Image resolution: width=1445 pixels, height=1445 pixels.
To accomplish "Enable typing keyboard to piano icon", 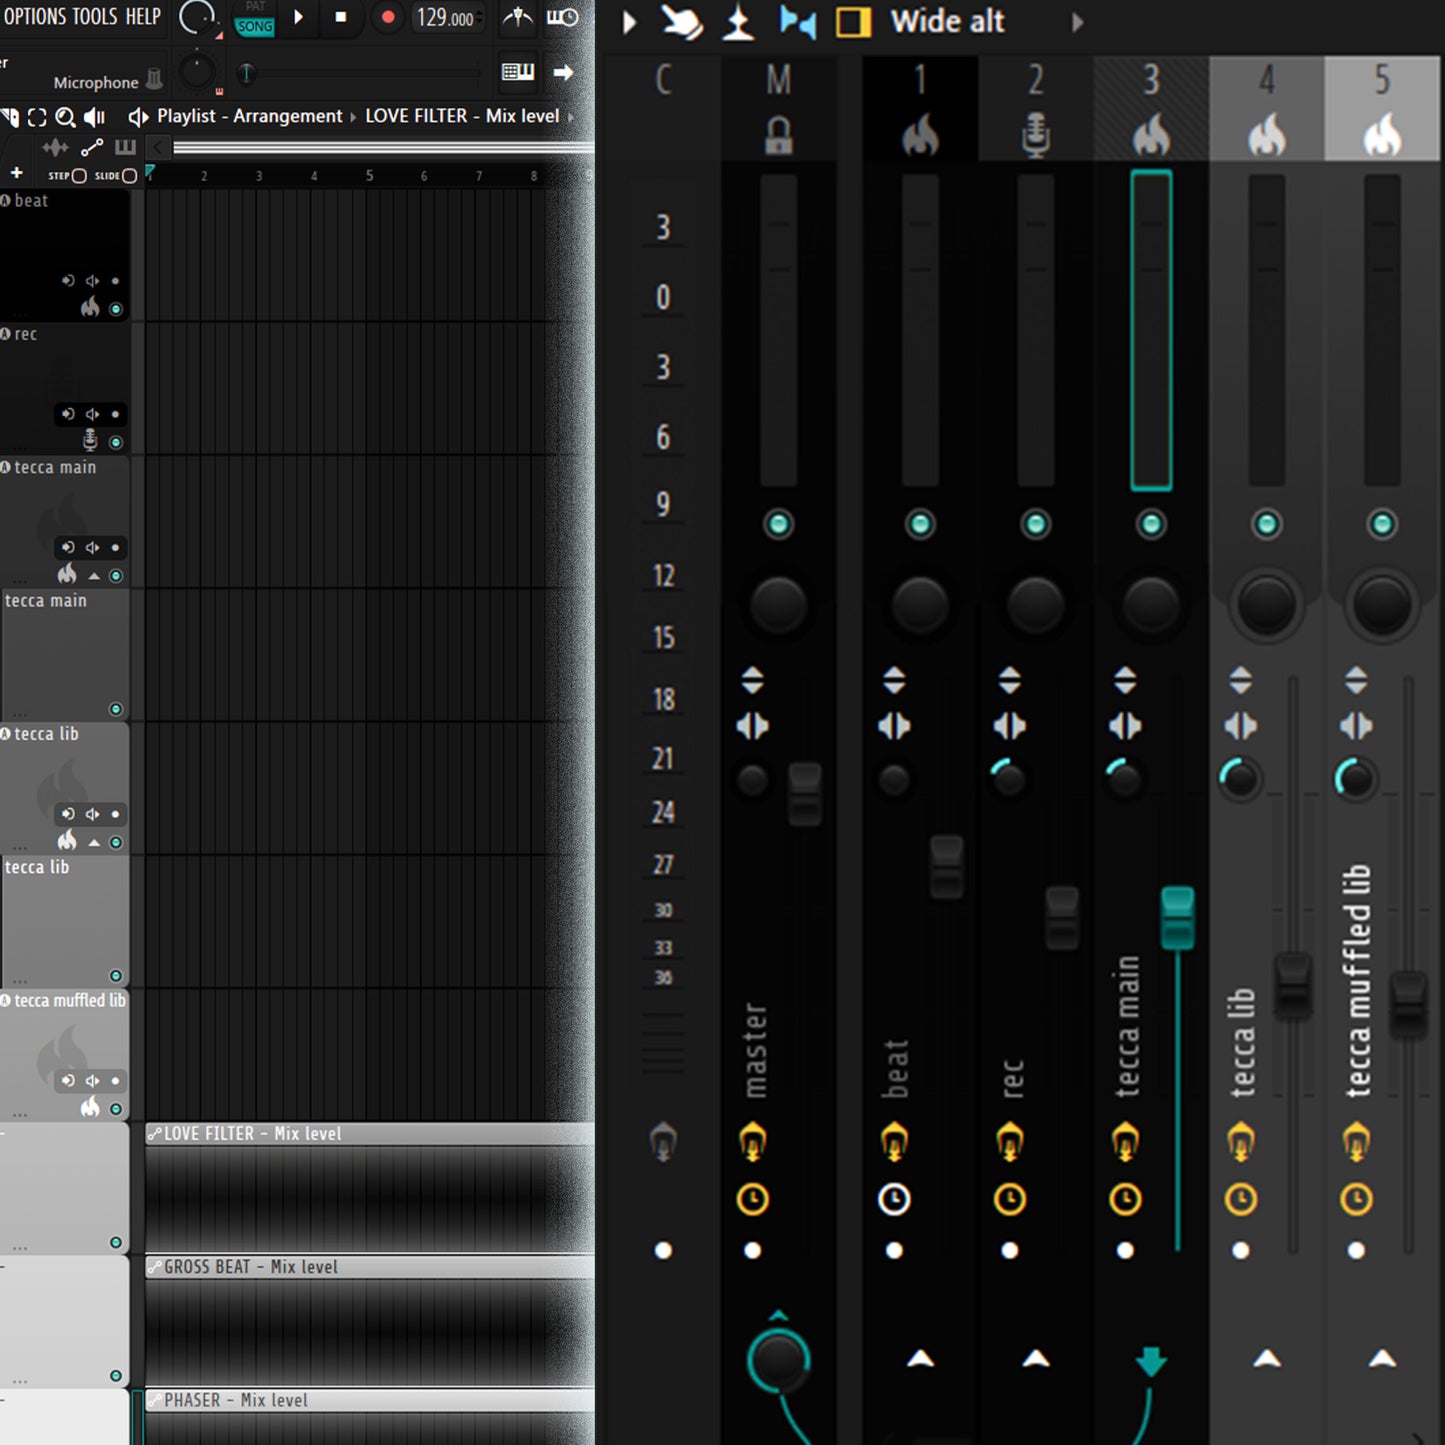I will point(518,72).
